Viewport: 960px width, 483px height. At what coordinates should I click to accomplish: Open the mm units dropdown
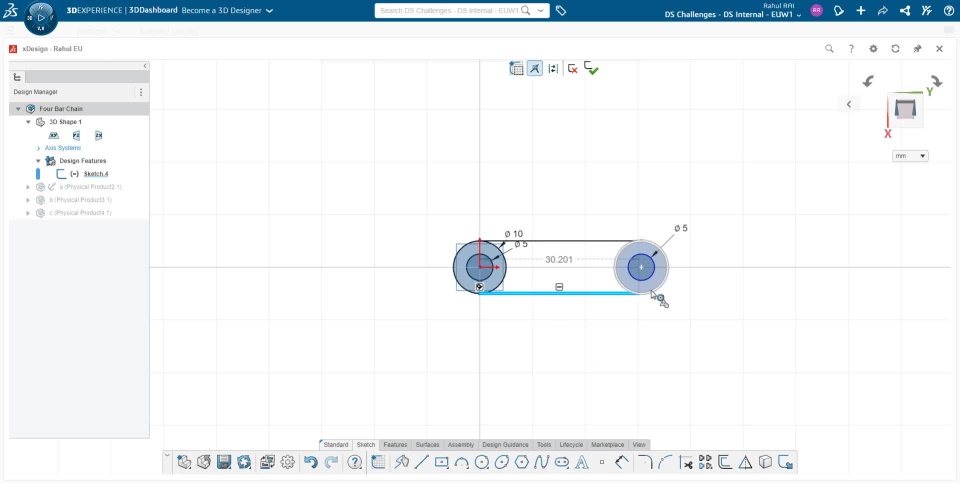point(910,156)
